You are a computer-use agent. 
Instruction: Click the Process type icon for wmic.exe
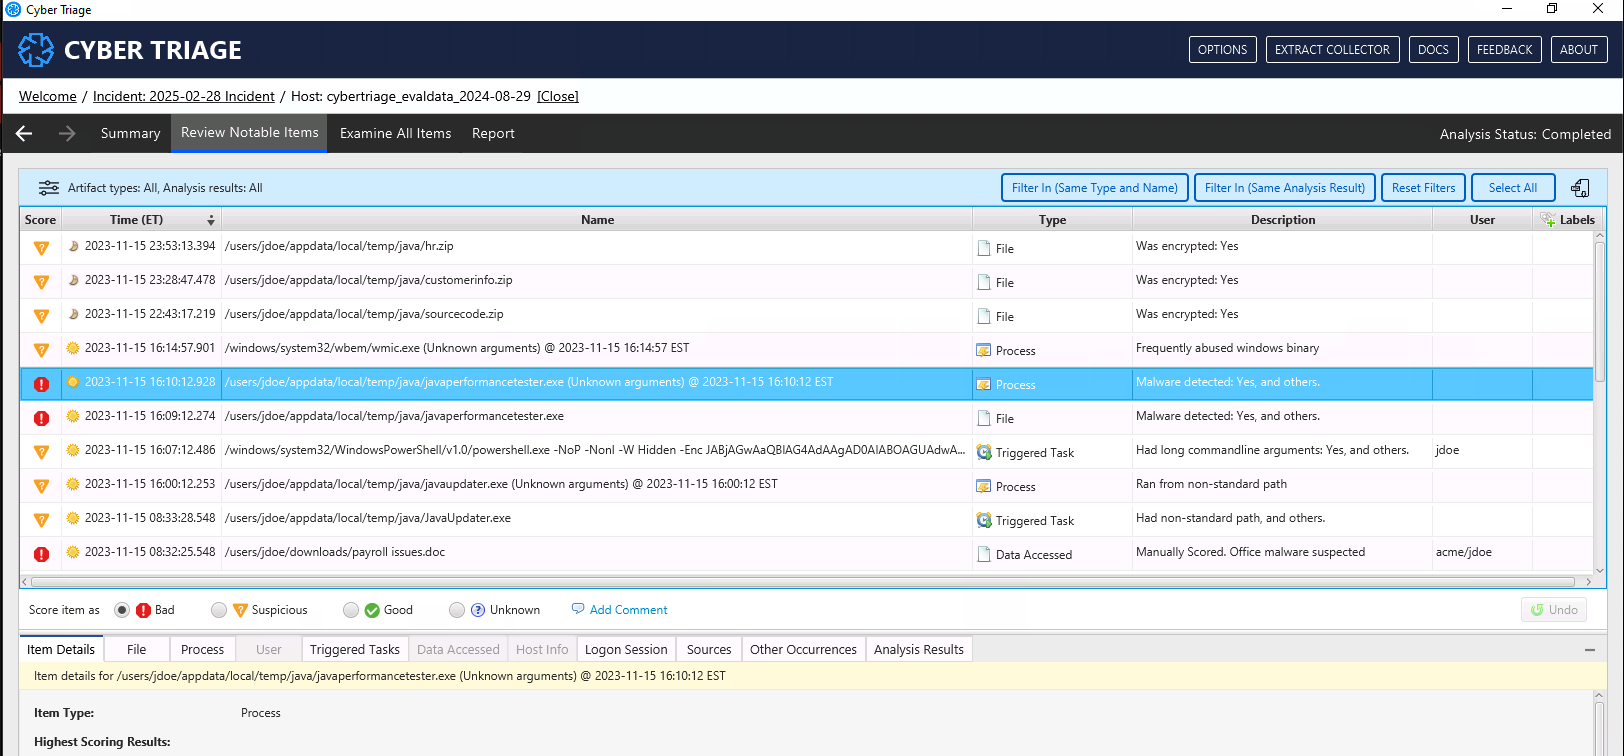pos(984,350)
